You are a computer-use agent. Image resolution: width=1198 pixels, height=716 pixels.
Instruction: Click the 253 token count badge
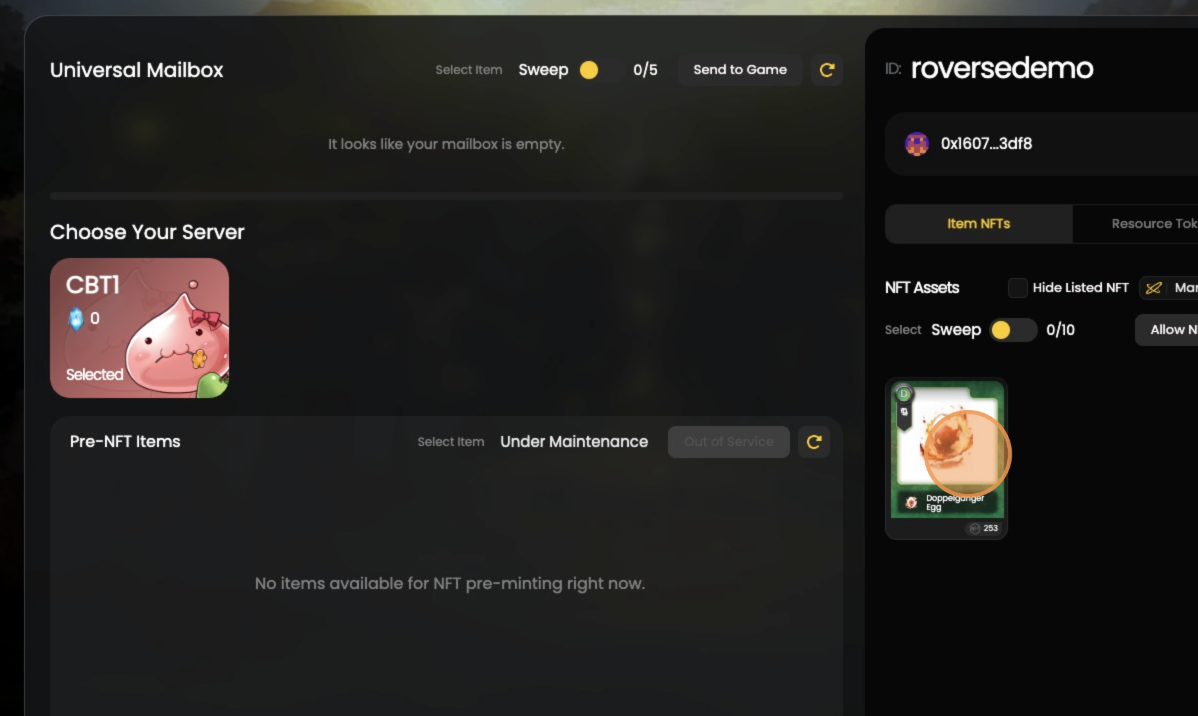click(x=983, y=528)
